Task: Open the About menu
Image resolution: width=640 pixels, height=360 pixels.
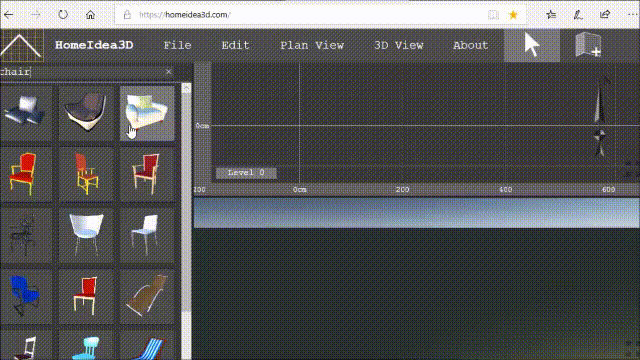Action: click(470, 45)
